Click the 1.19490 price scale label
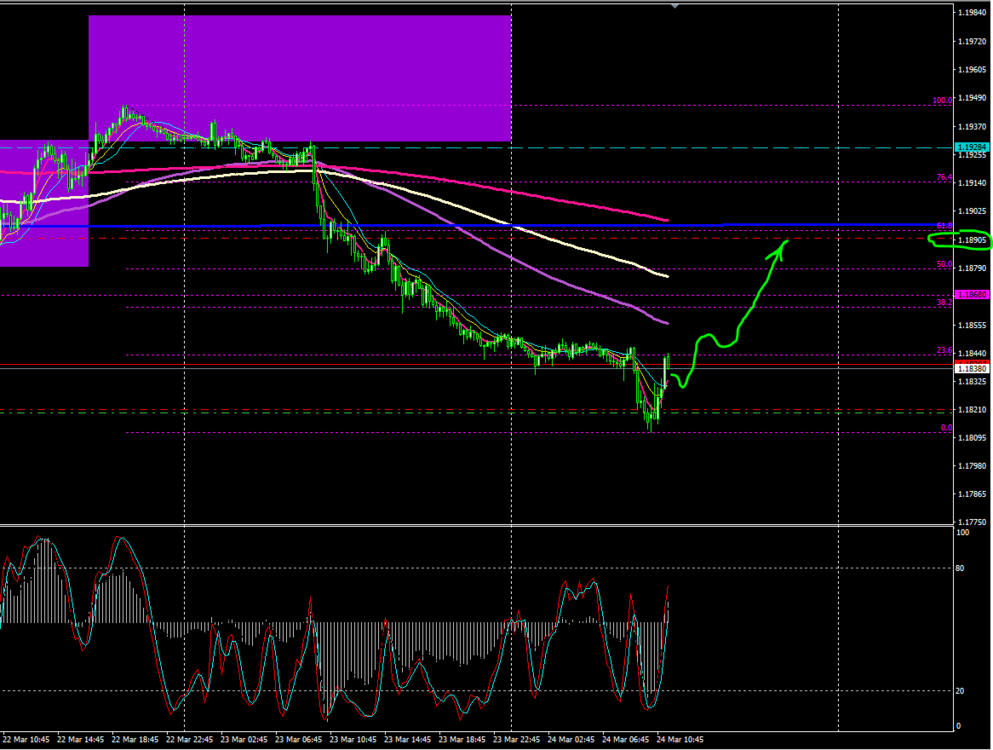This screenshot has height=750, width=993. pyautogui.click(x=972, y=98)
